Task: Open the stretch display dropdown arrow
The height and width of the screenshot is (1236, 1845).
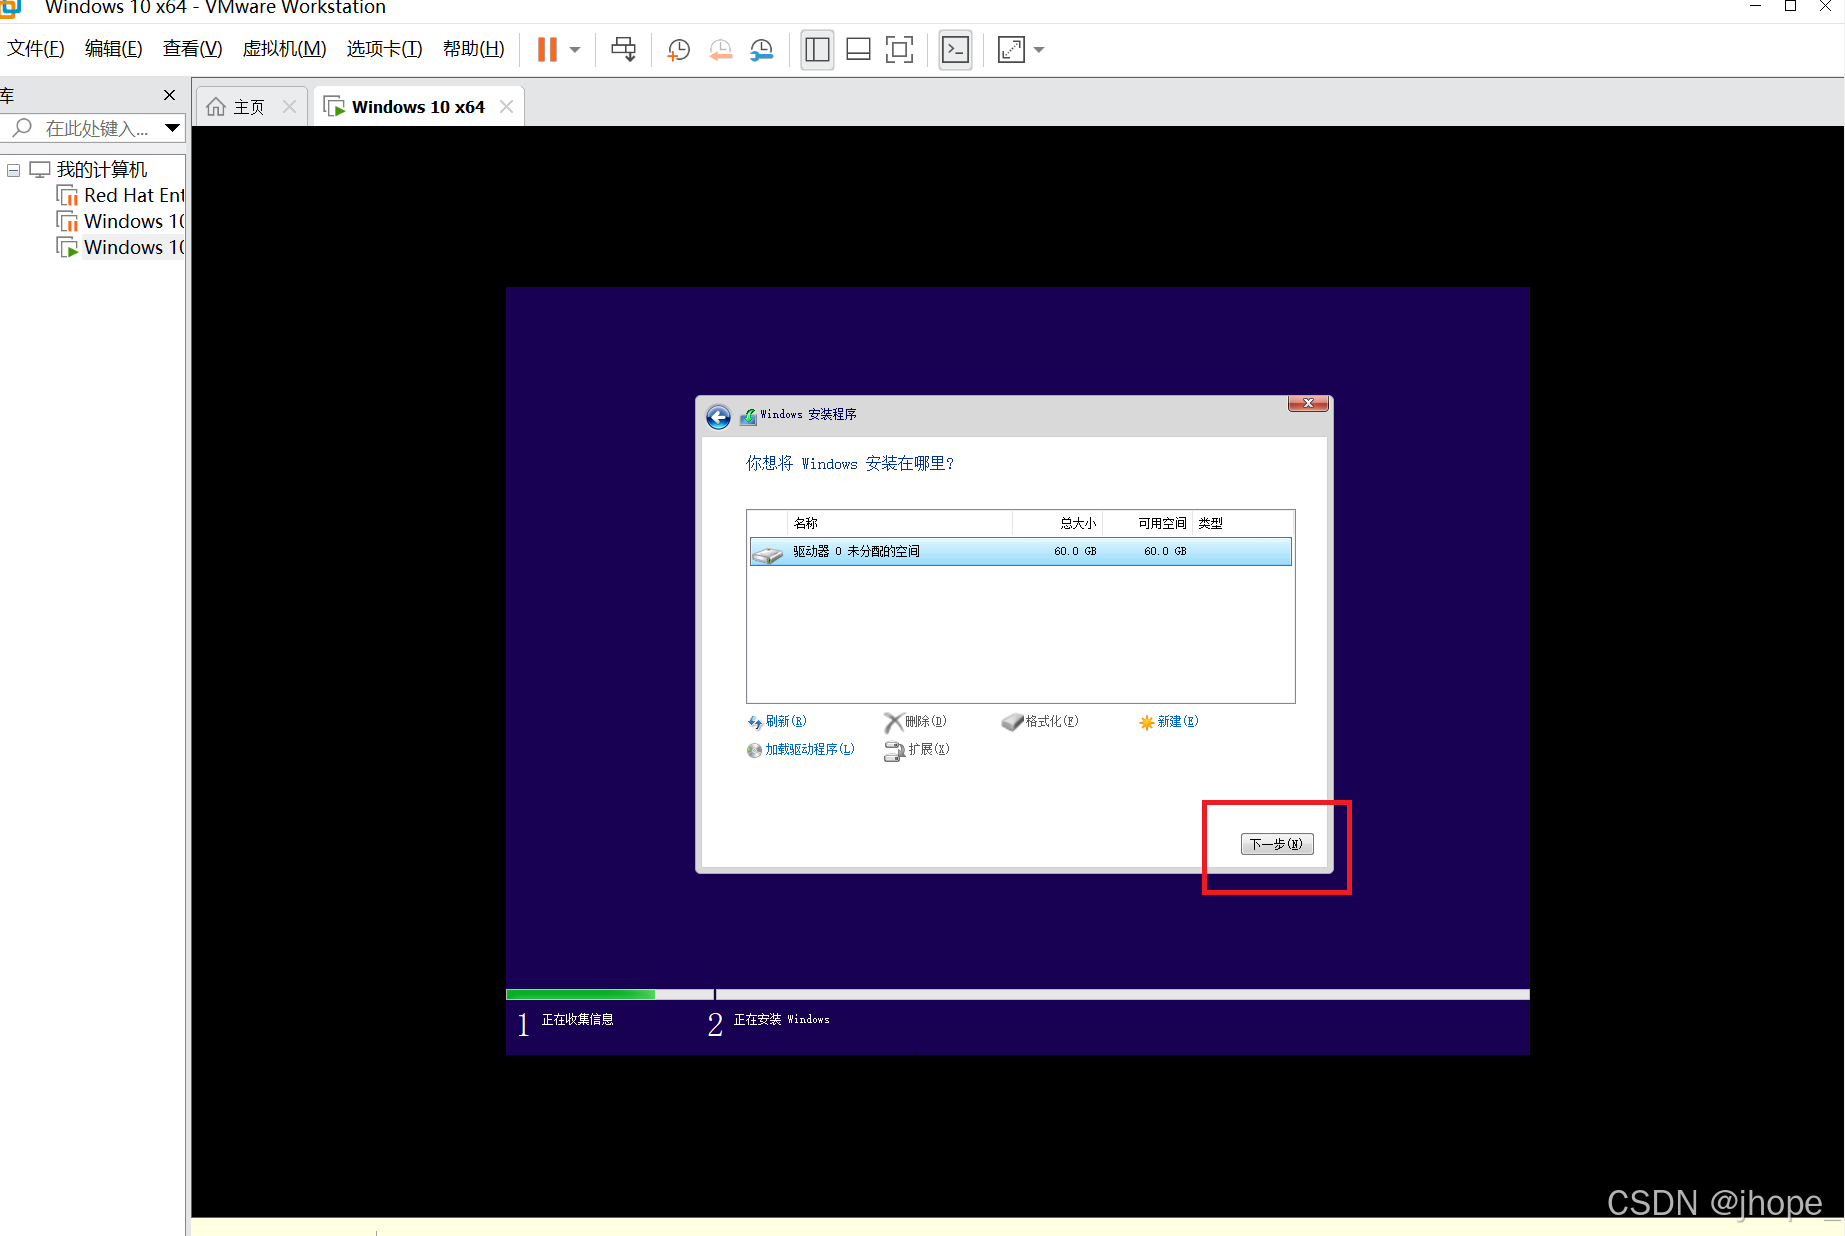Action: (x=1039, y=50)
